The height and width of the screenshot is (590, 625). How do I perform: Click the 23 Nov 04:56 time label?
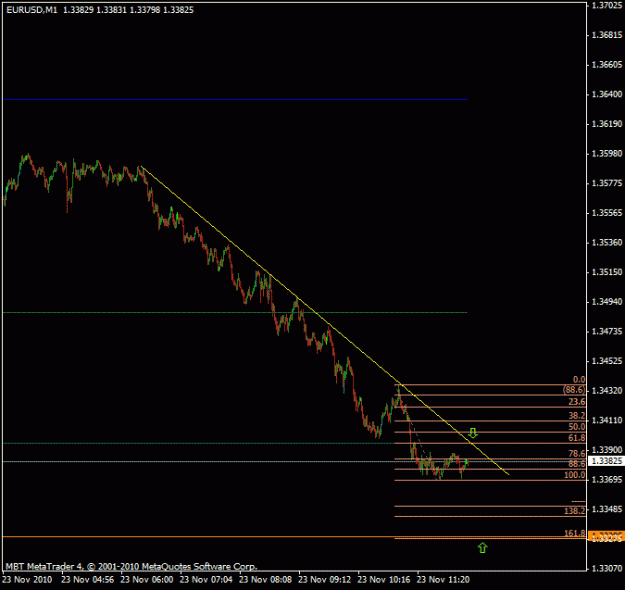click(87, 579)
